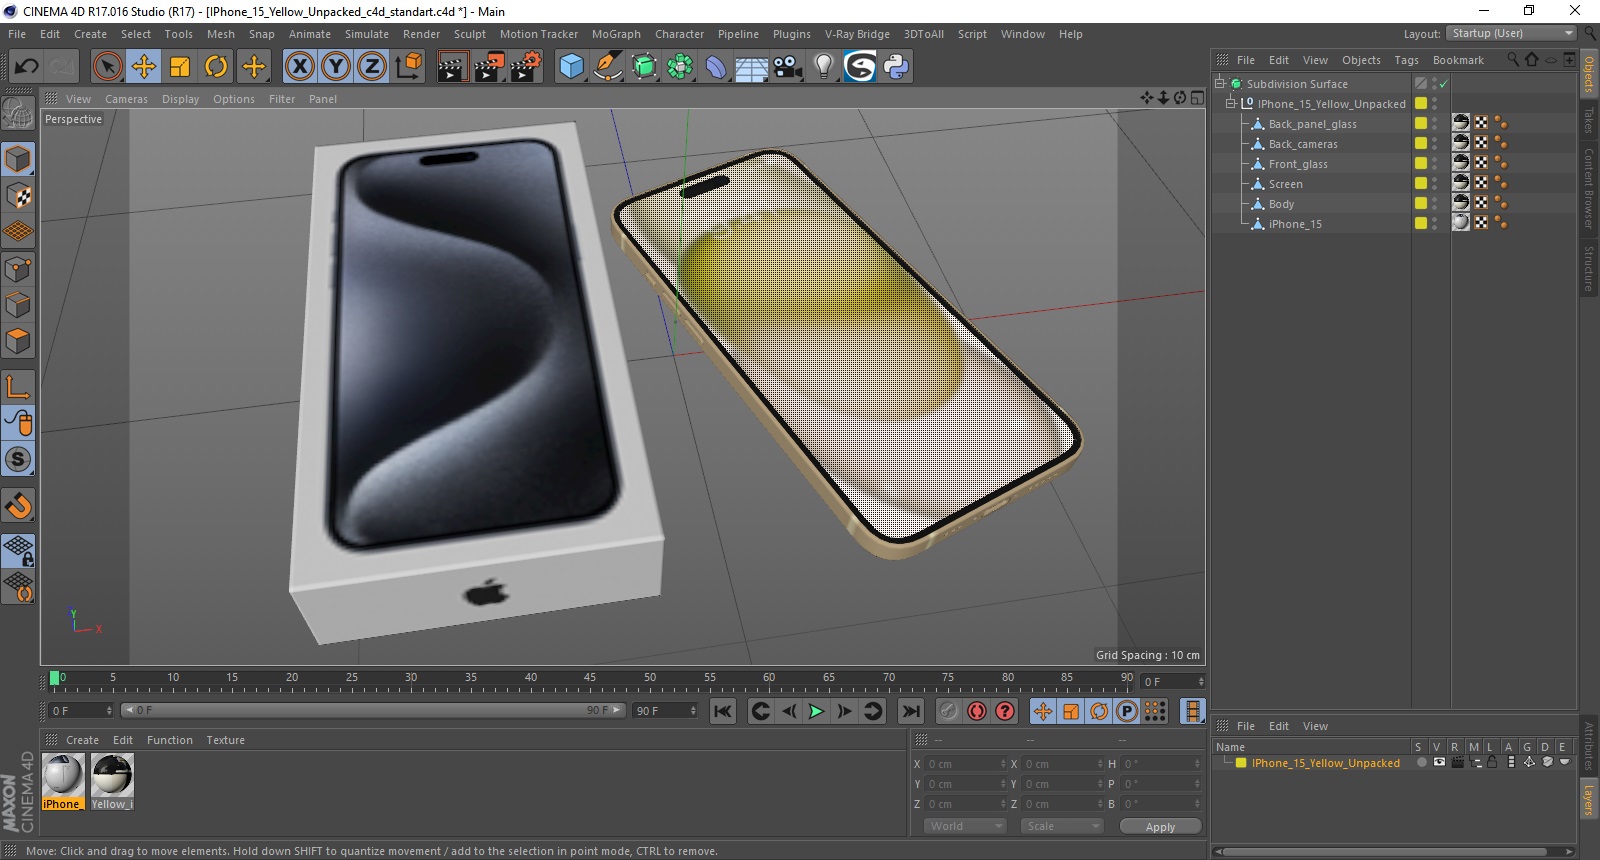Screen dimensions: 1600x860
Task: Open the Layers tab on right edge
Action: [1589, 800]
